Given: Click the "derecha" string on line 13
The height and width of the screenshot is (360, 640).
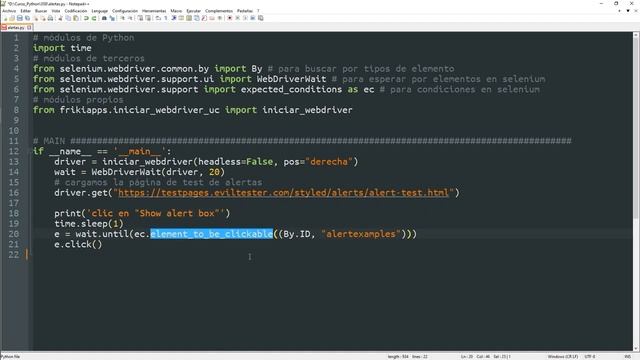Looking at the screenshot, I should coord(329,162).
